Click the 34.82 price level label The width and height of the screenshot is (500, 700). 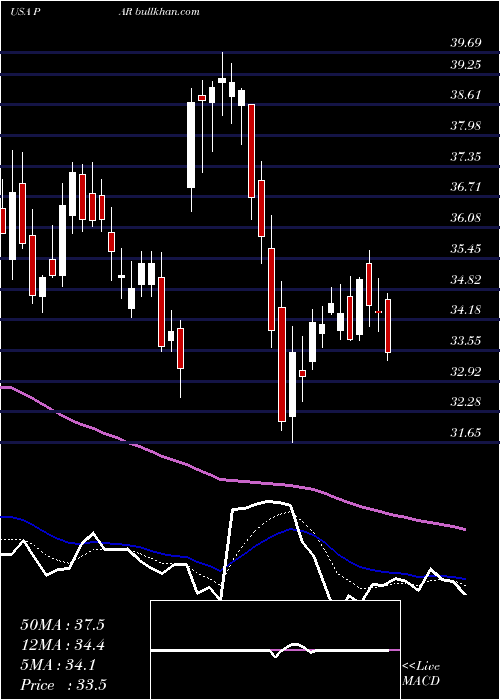[466, 280]
